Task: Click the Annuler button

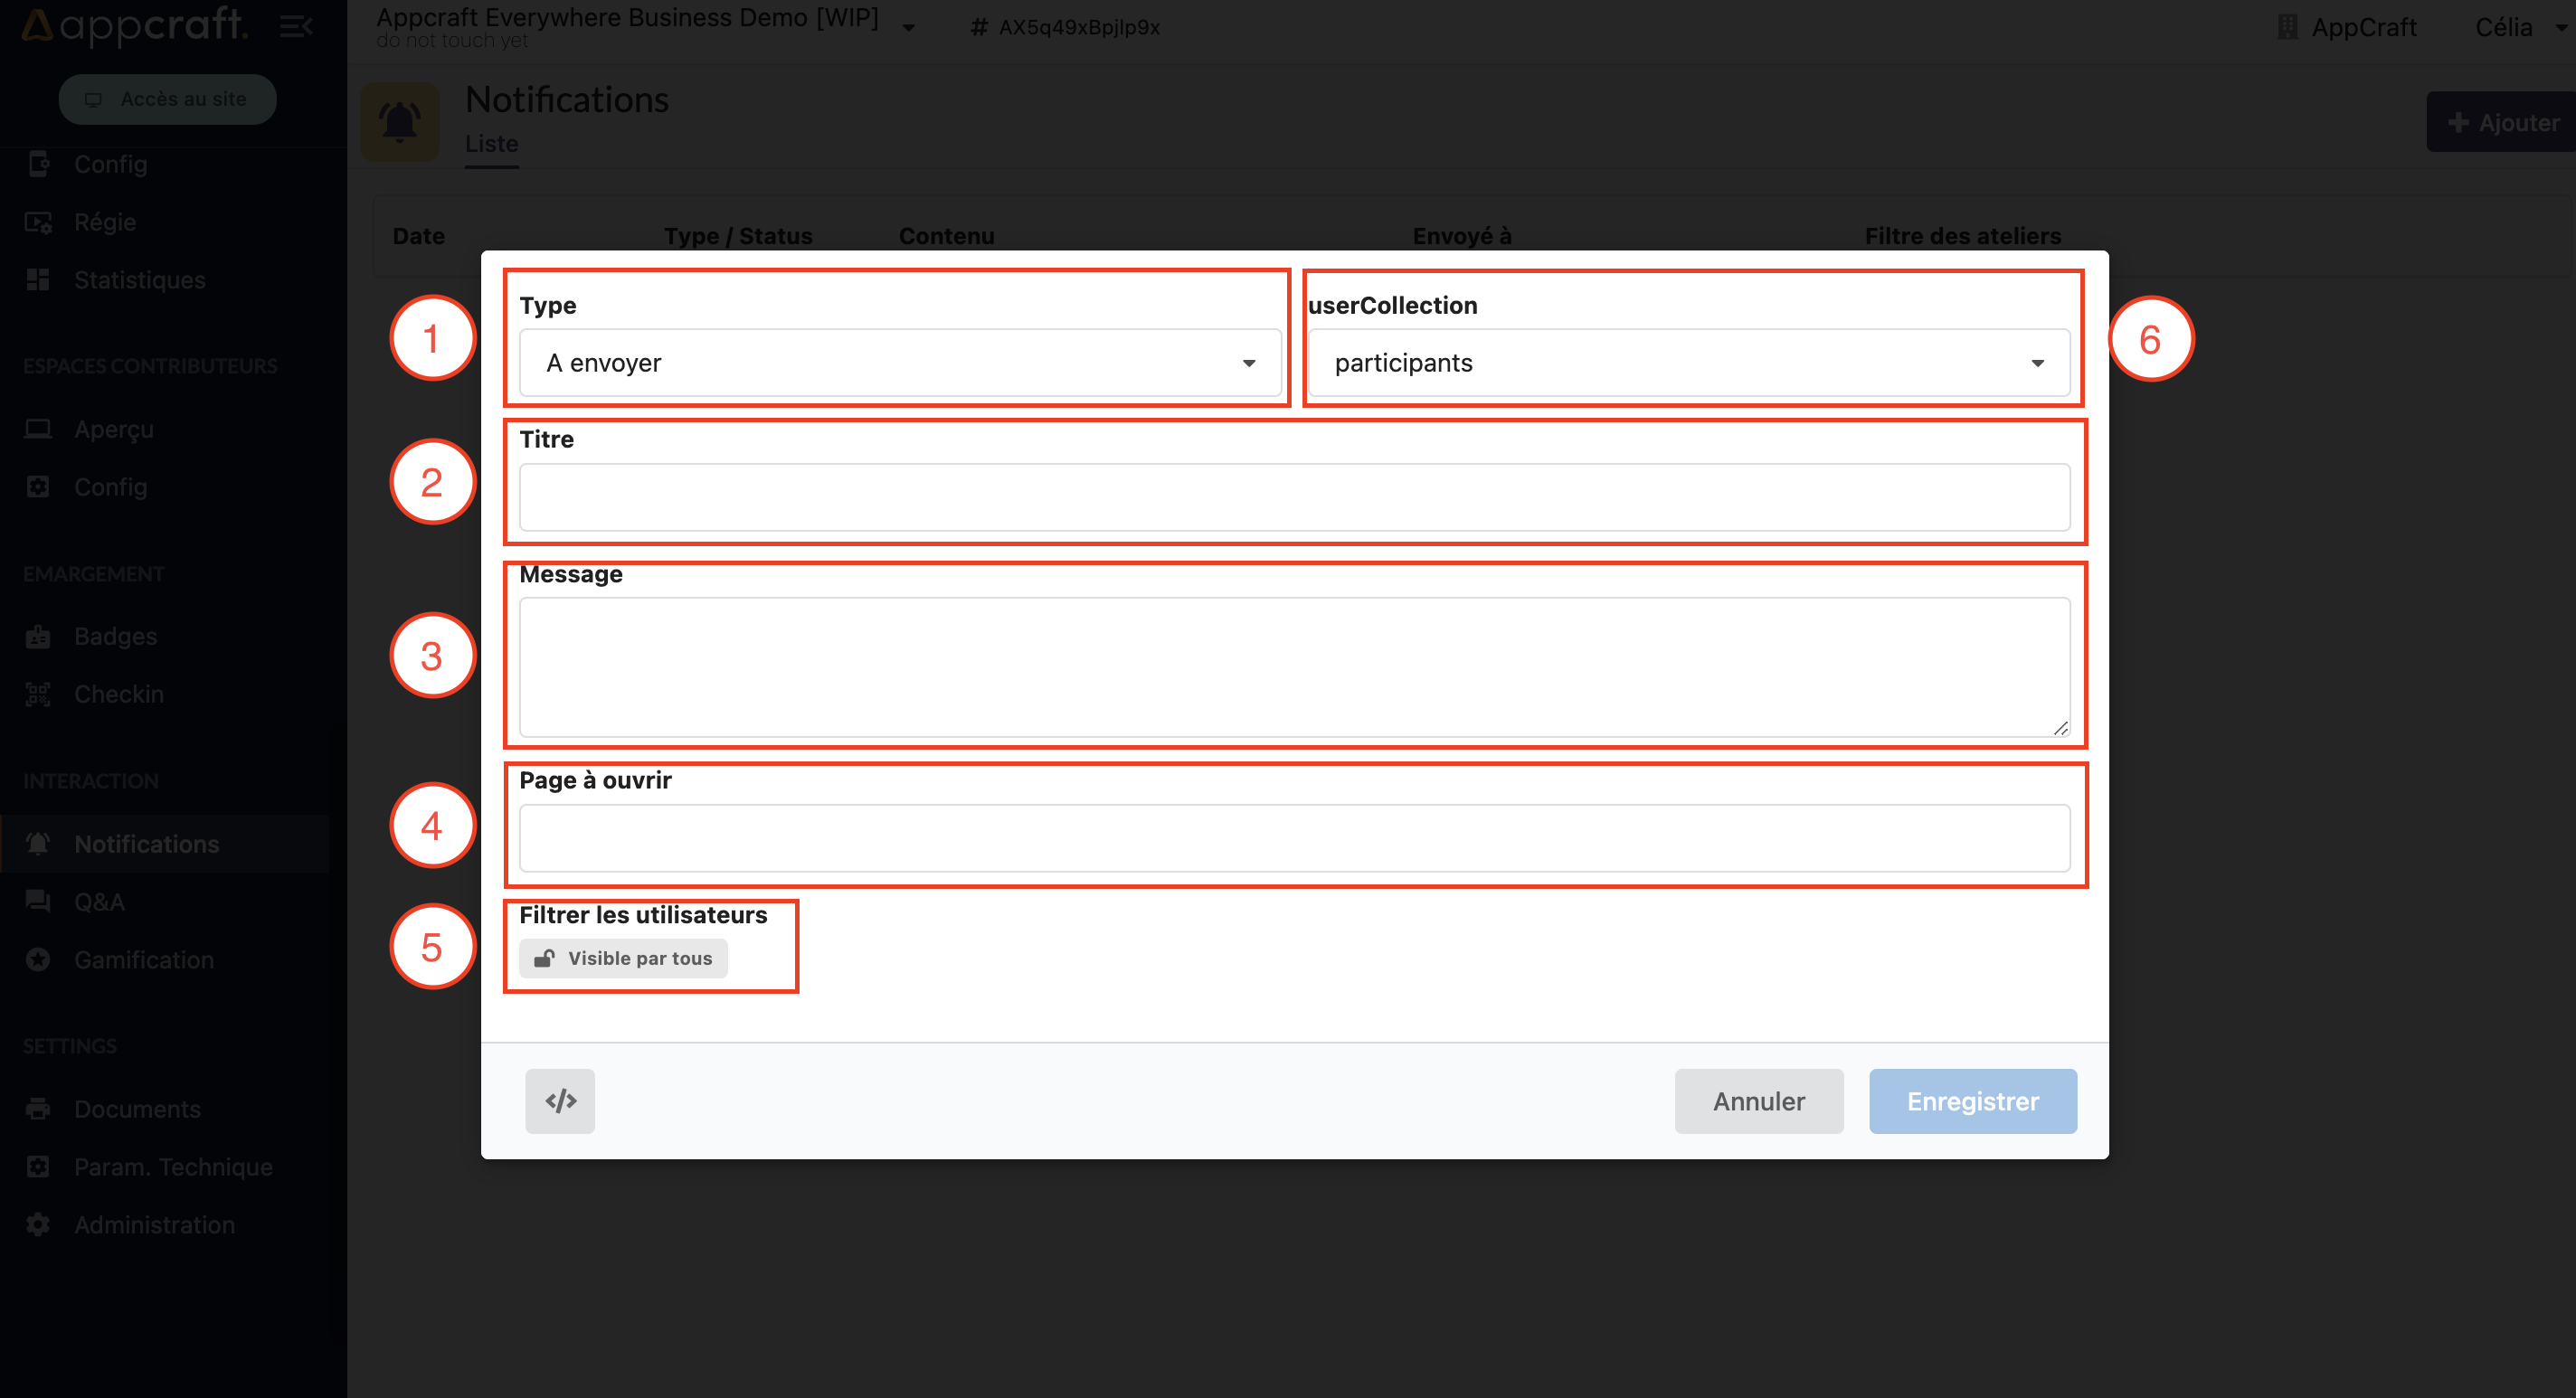Action: [1758, 1101]
